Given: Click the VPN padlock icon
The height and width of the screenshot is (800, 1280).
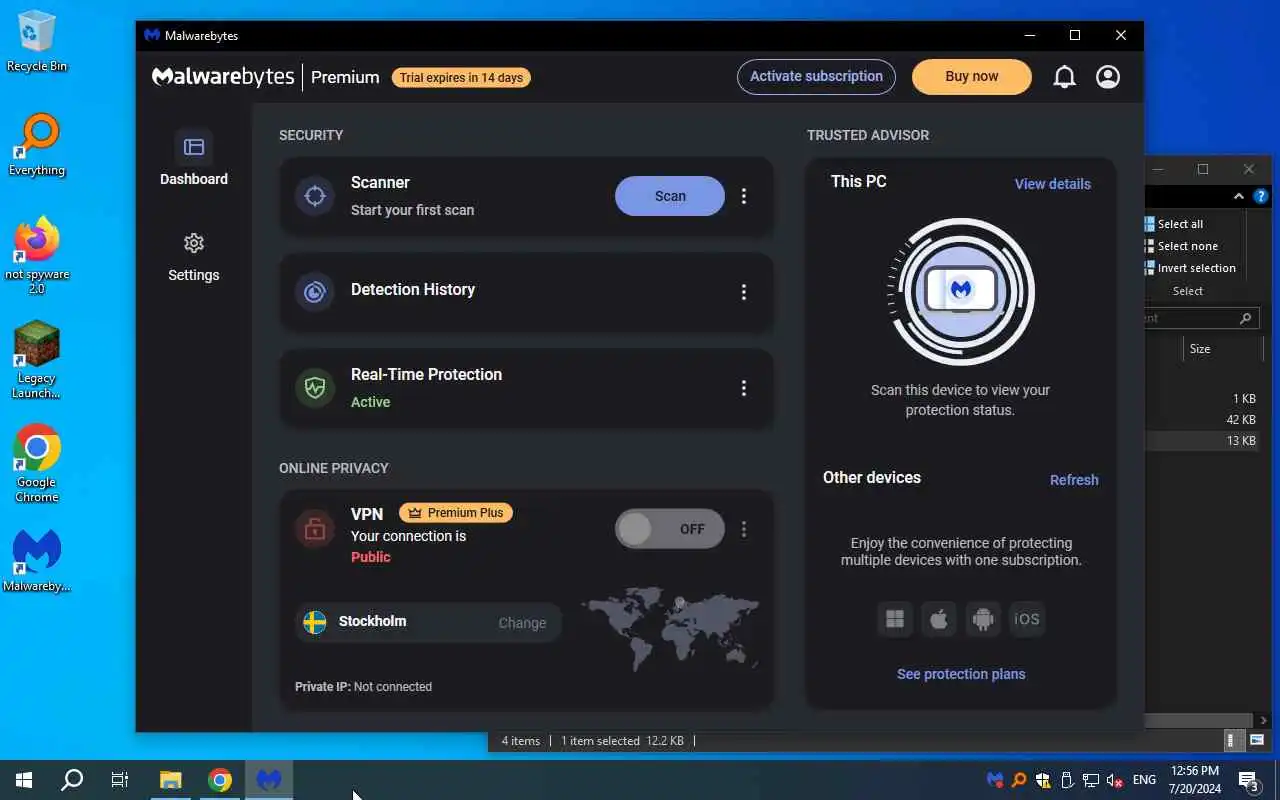Looking at the screenshot, I should tap(315, 530).
